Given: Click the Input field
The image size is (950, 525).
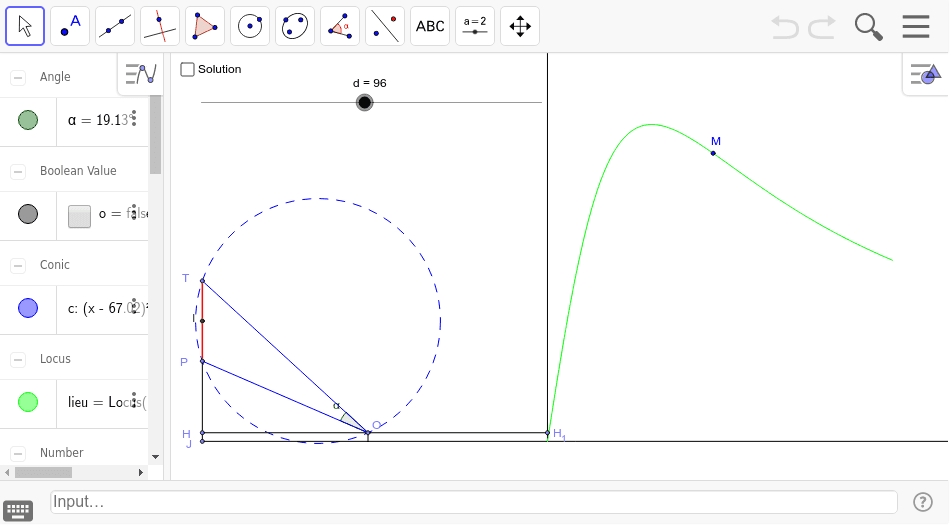Looking at the screenshot, I should tap(473, 502).
